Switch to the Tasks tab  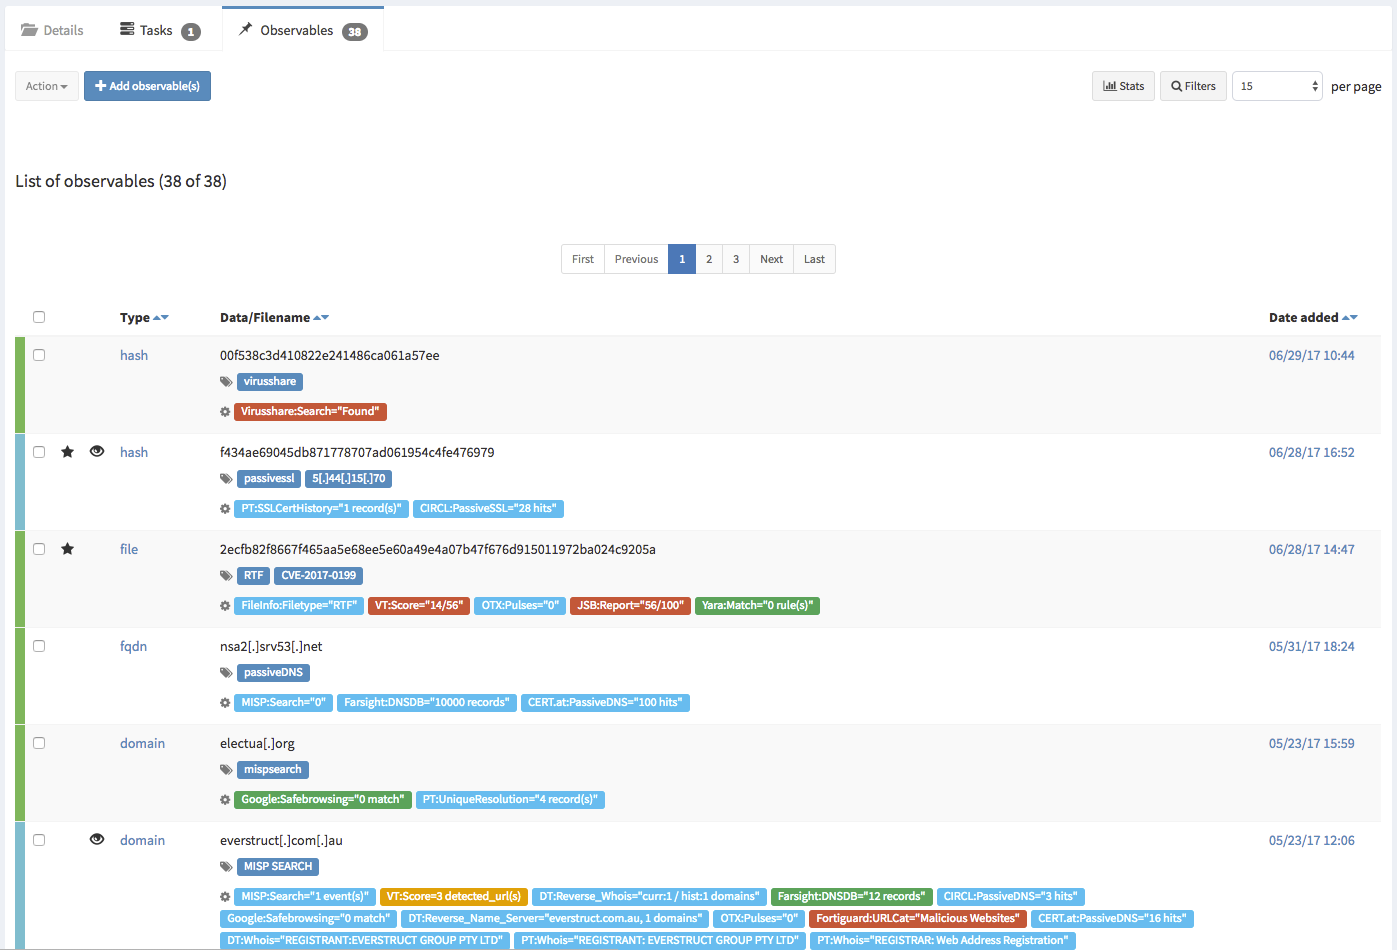[x=159, y=30]
